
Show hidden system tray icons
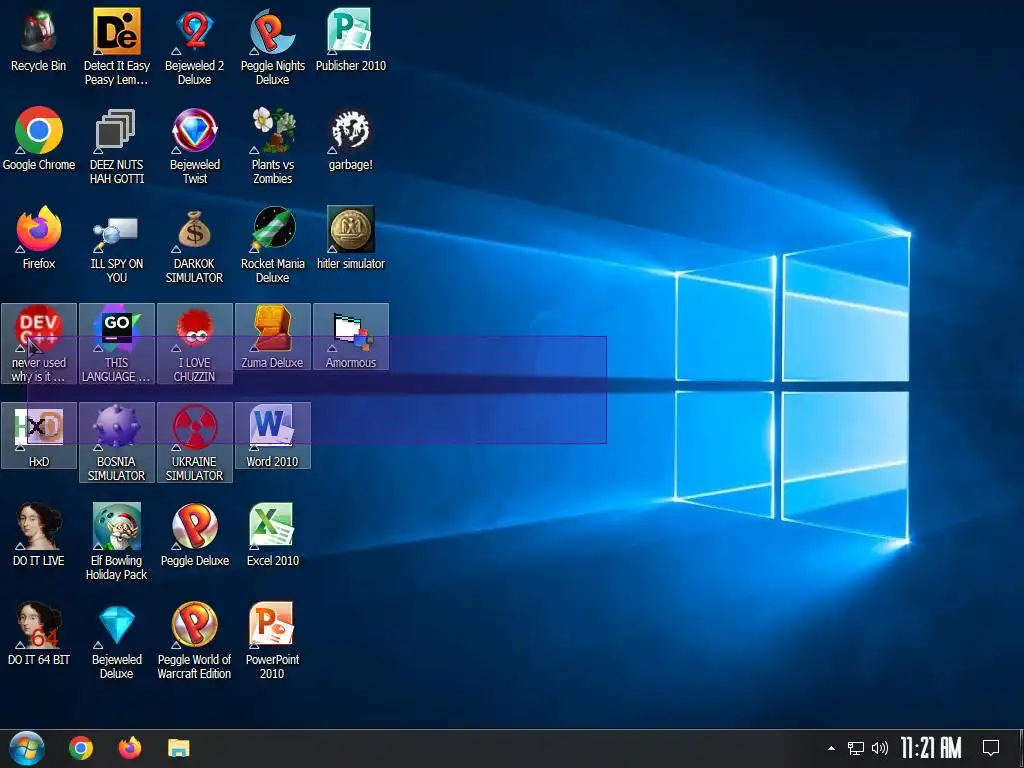click(x=831, y=748)
